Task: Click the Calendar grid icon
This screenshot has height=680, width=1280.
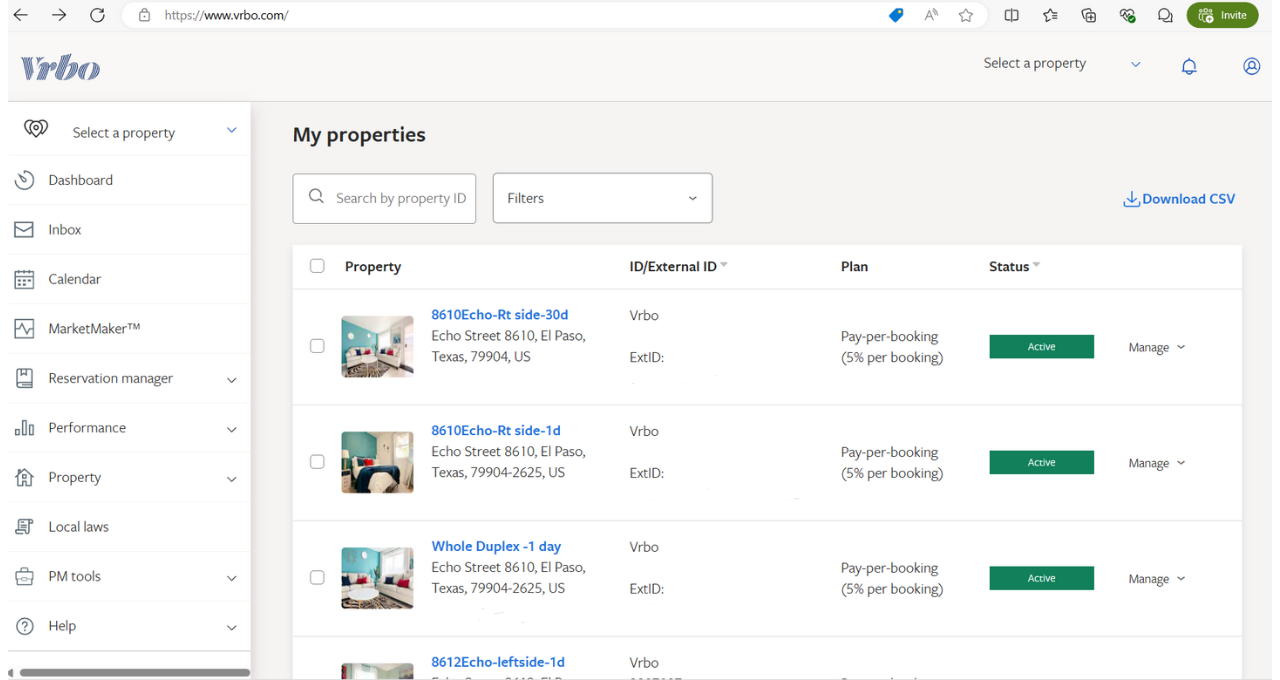Action: [x=24, y=279]
